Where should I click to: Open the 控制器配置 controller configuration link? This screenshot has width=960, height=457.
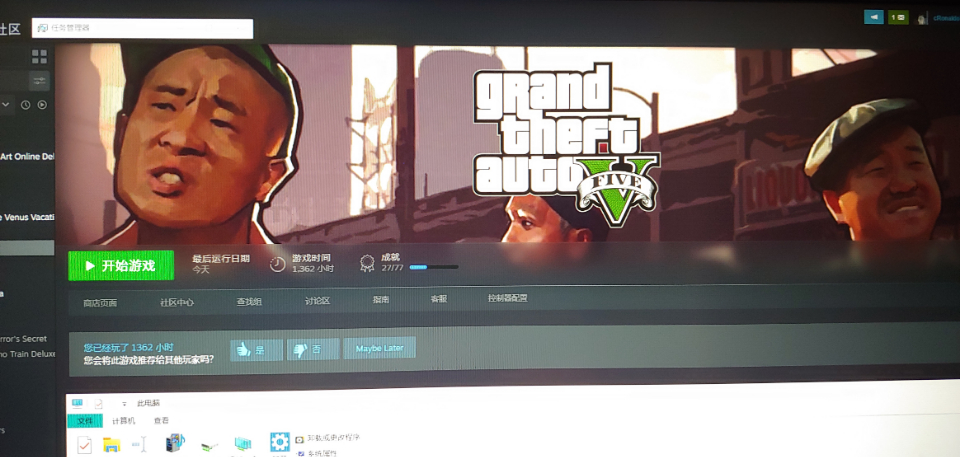tap(507, 298)
